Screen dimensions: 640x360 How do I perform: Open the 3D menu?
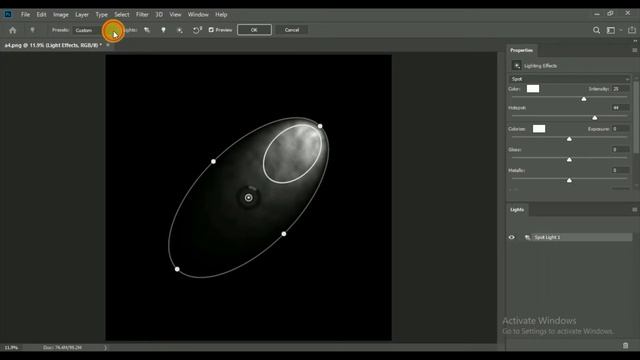[159, 14]
